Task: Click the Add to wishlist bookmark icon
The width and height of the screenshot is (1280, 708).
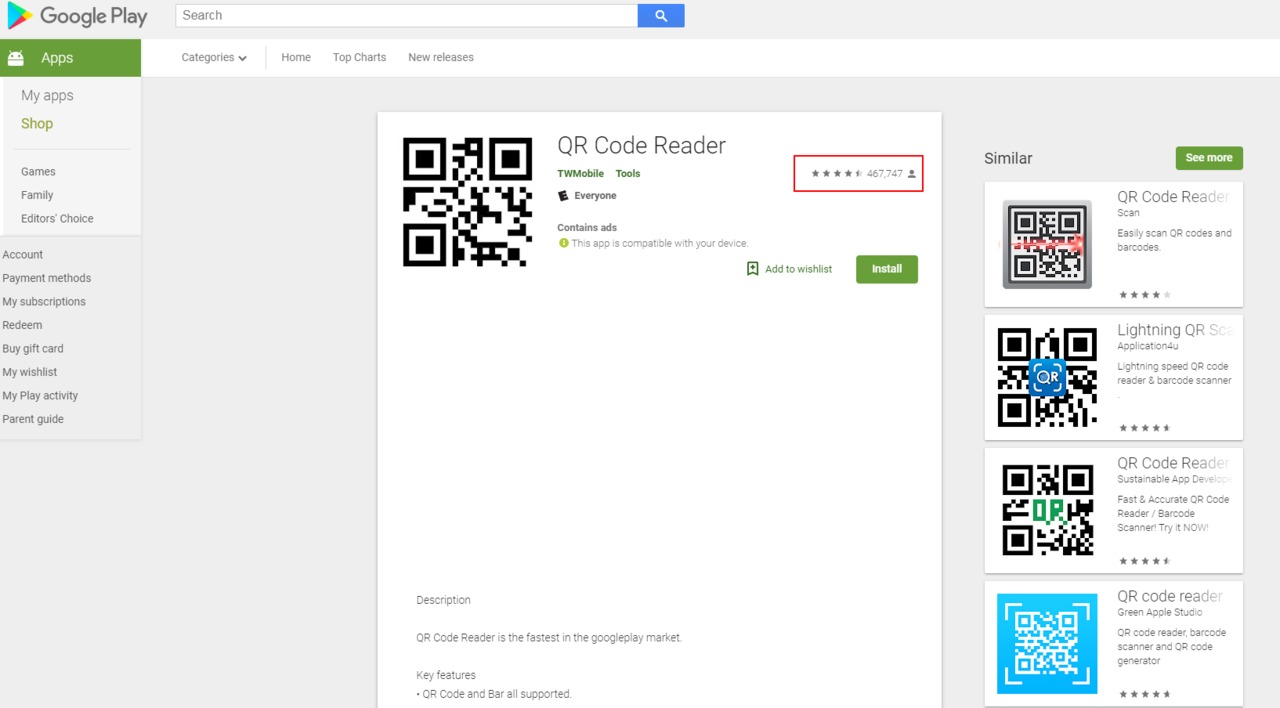Action: point(753,269)
